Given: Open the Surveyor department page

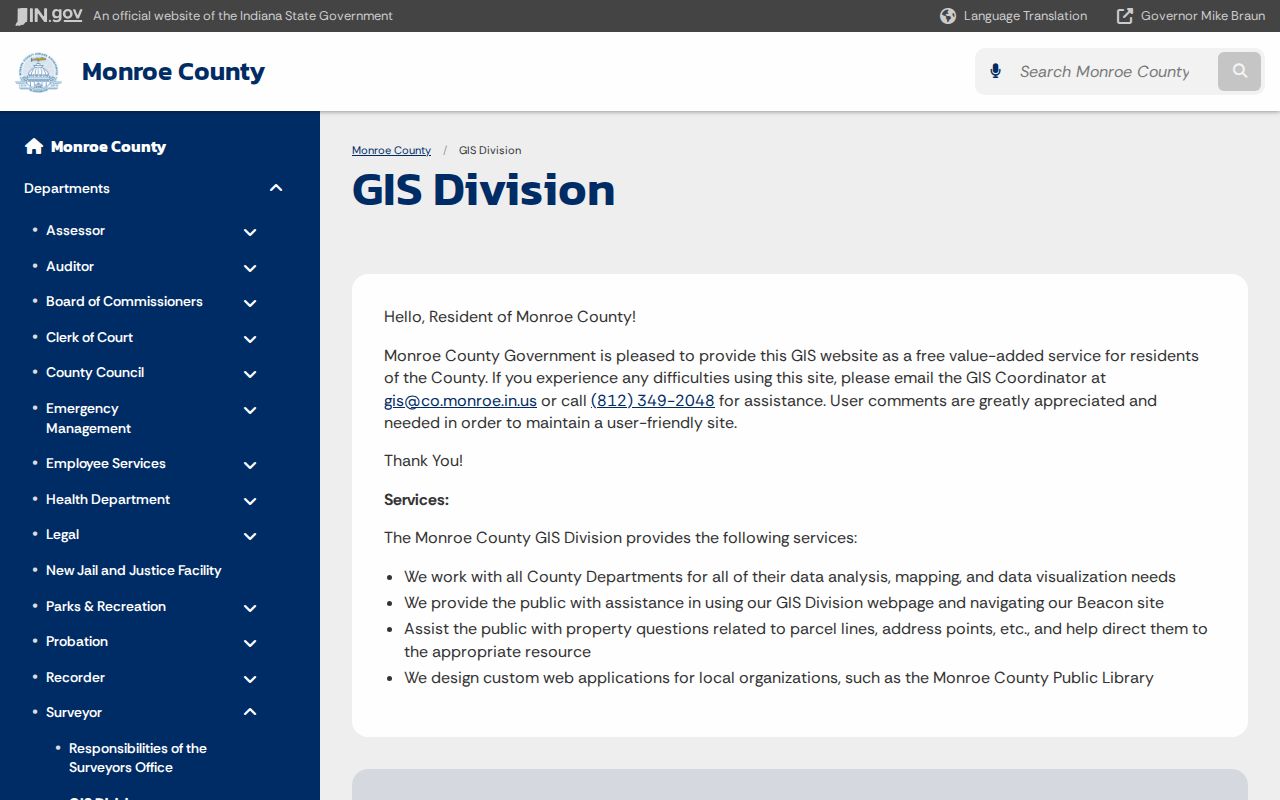Looking at the screenshot, I should (x=74, y=712).
